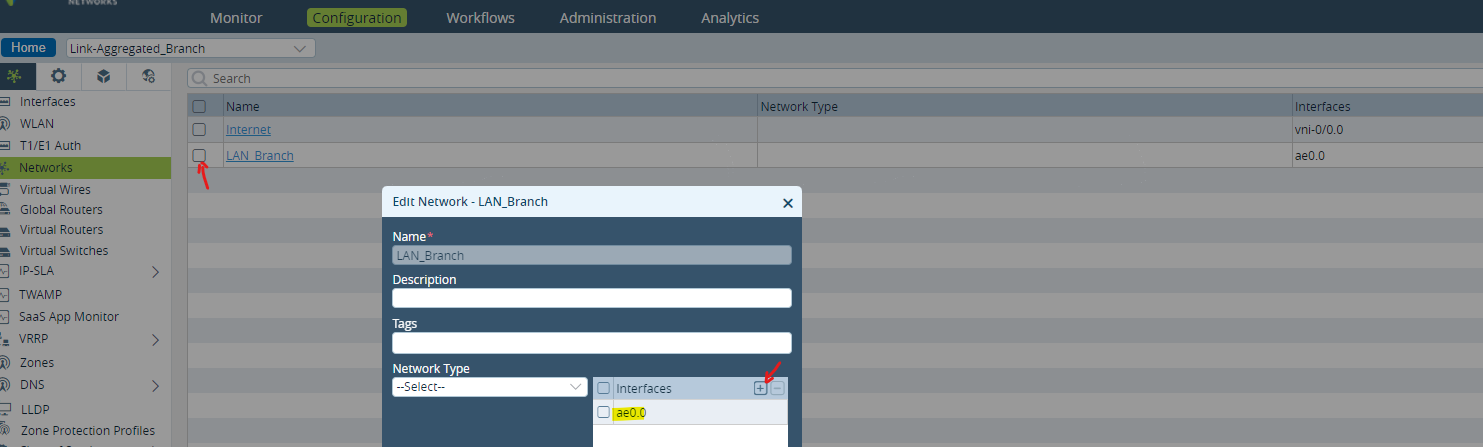
Task: Select WLAN in the sidebar
Action: pos(37,124)
